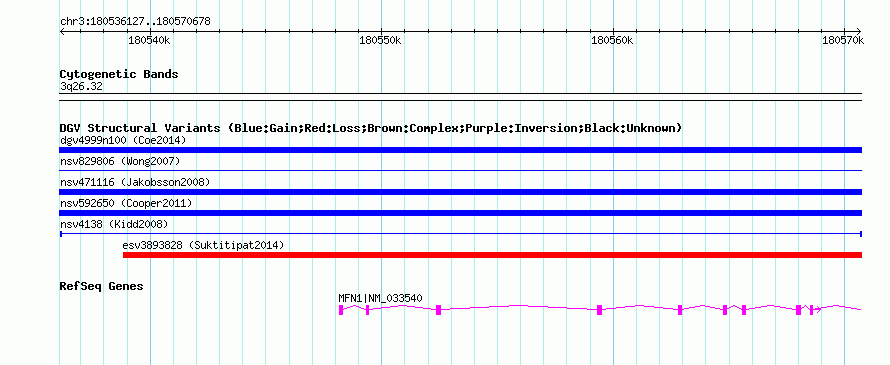Click the 3q26.32 band label
This screenshot has width=890, height=365.
[81, 86]
